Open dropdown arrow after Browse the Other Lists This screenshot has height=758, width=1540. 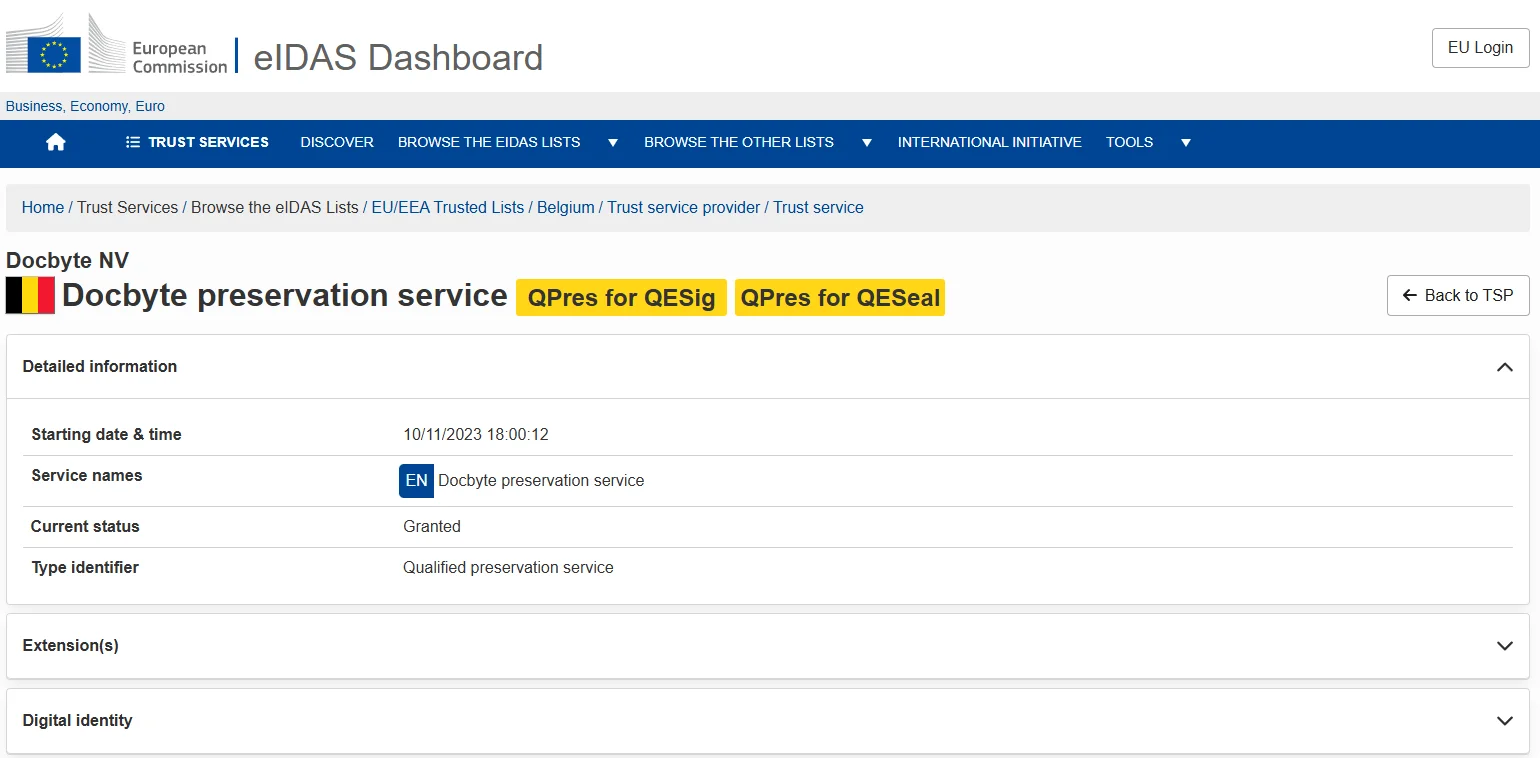(867, 143)
